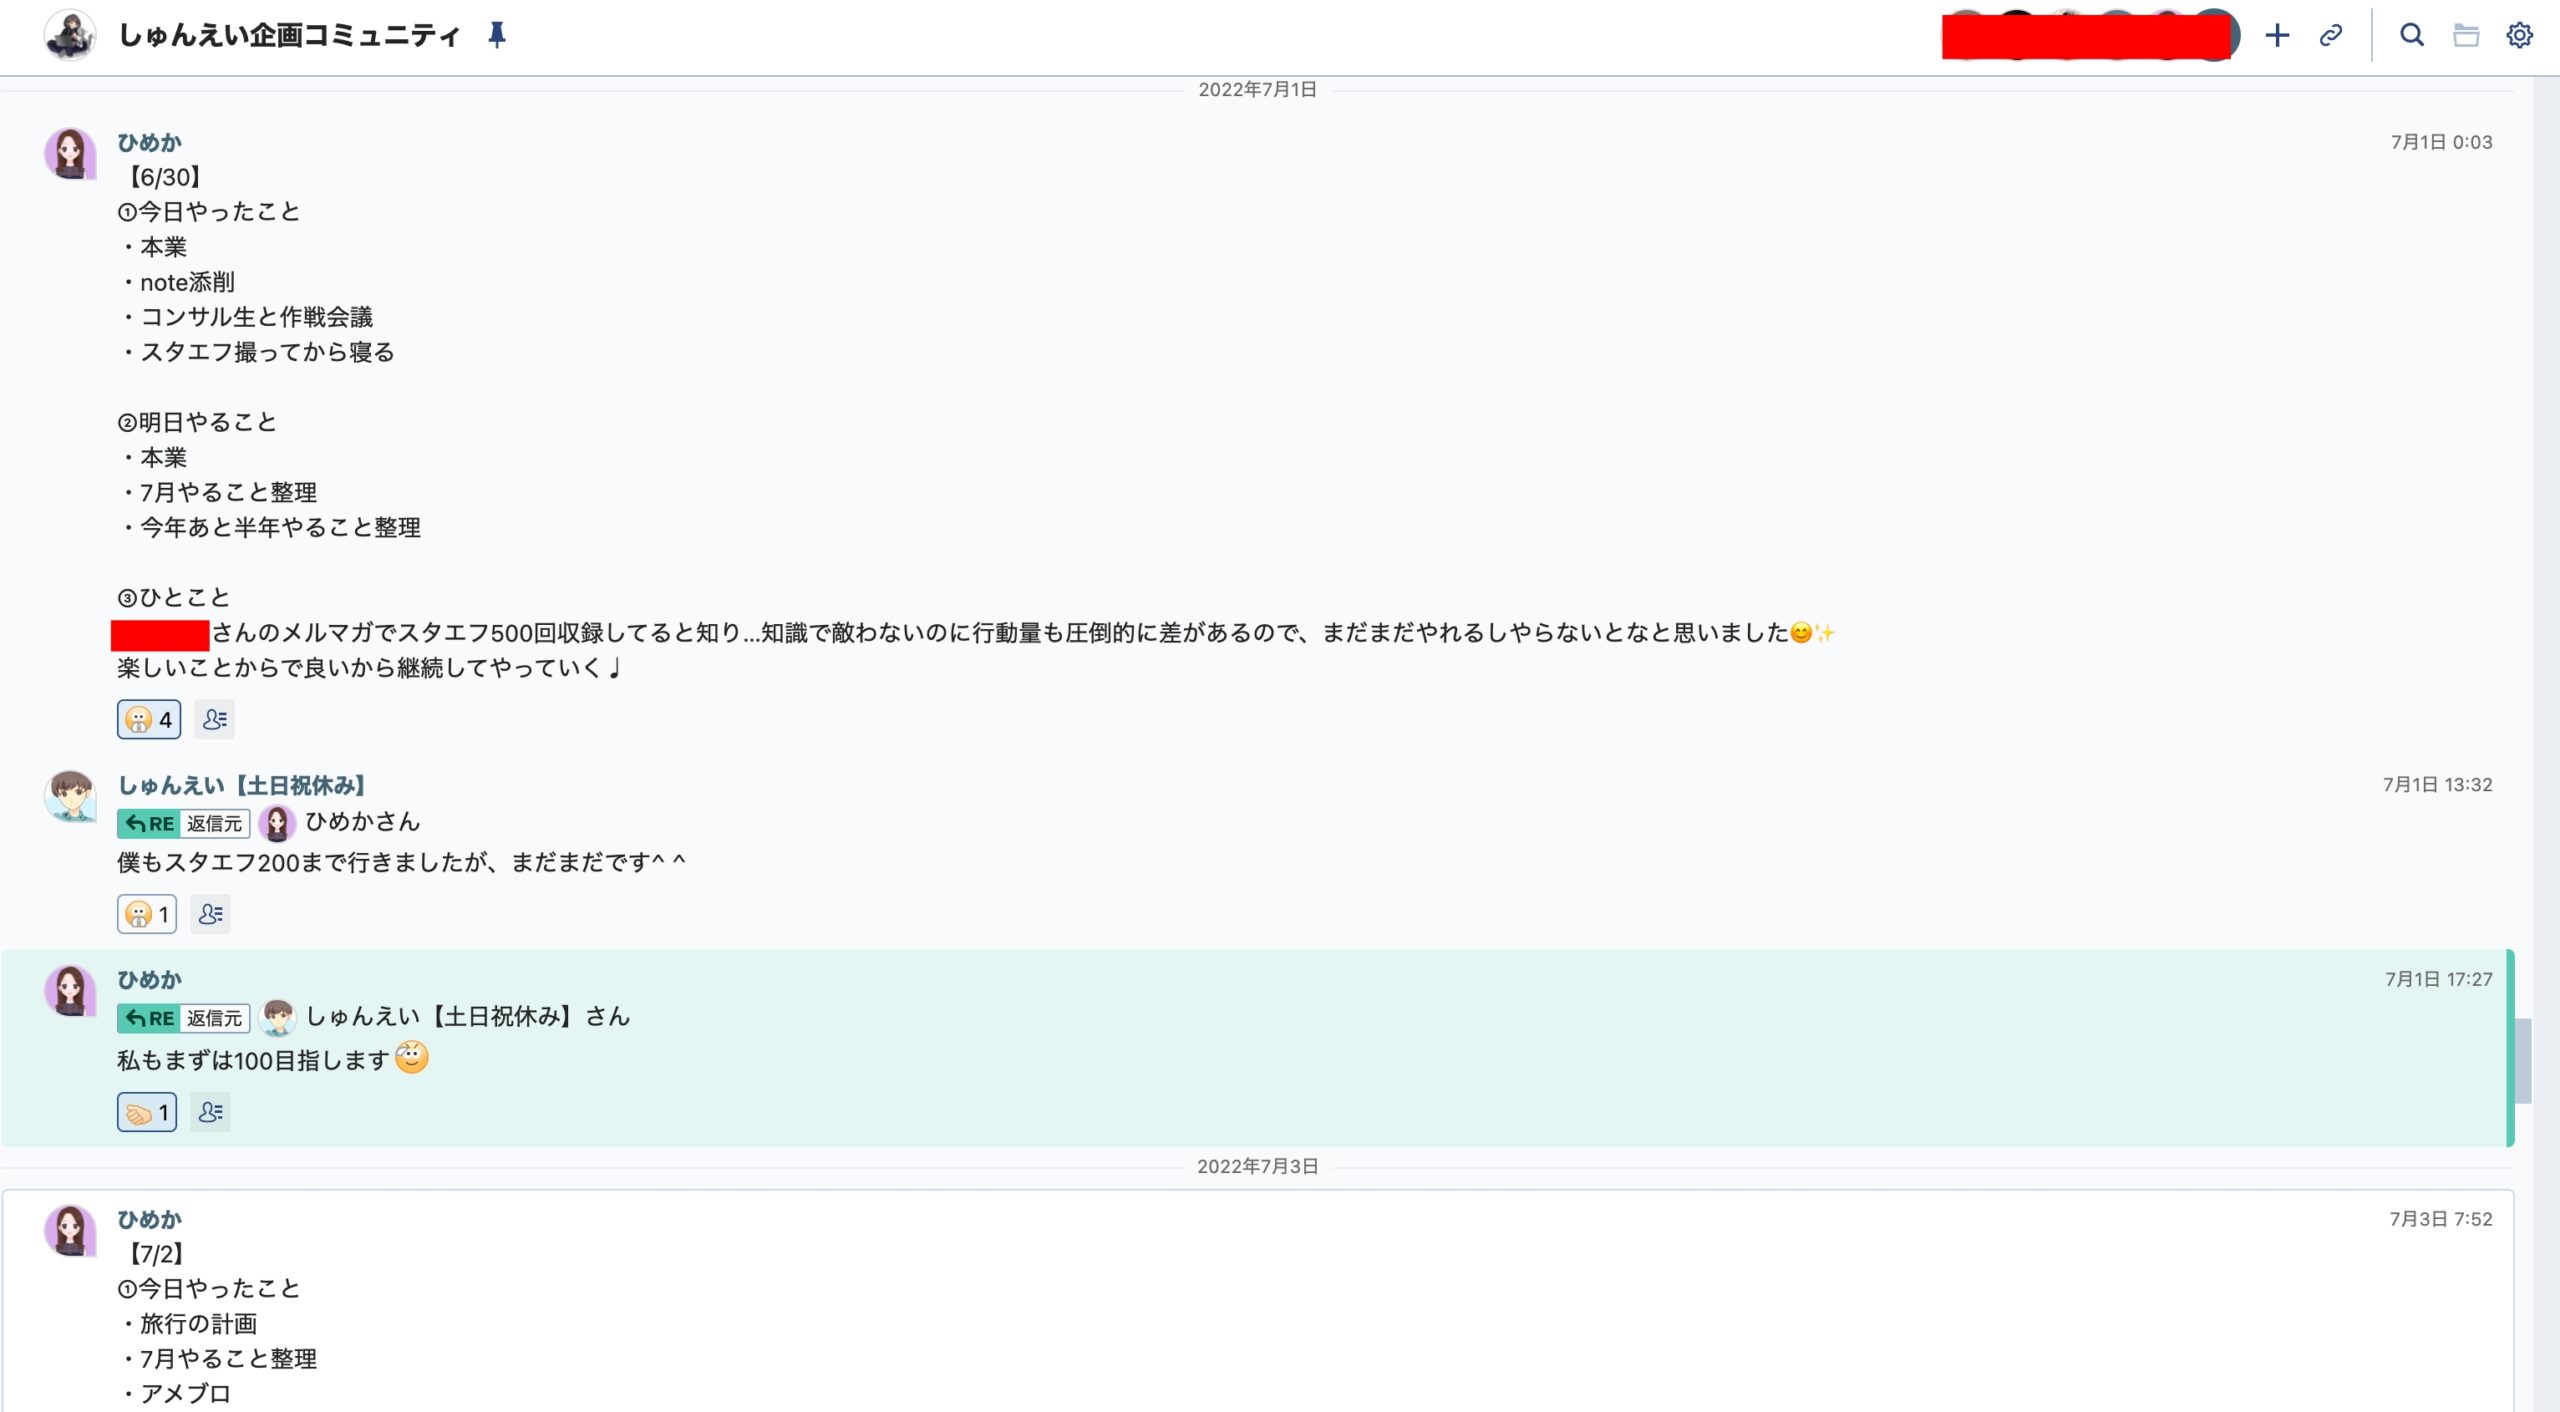Toggle the hand reaction on 100目指します message
This screenshot has width=2560, height=1412.
(x=147, y=1112)
